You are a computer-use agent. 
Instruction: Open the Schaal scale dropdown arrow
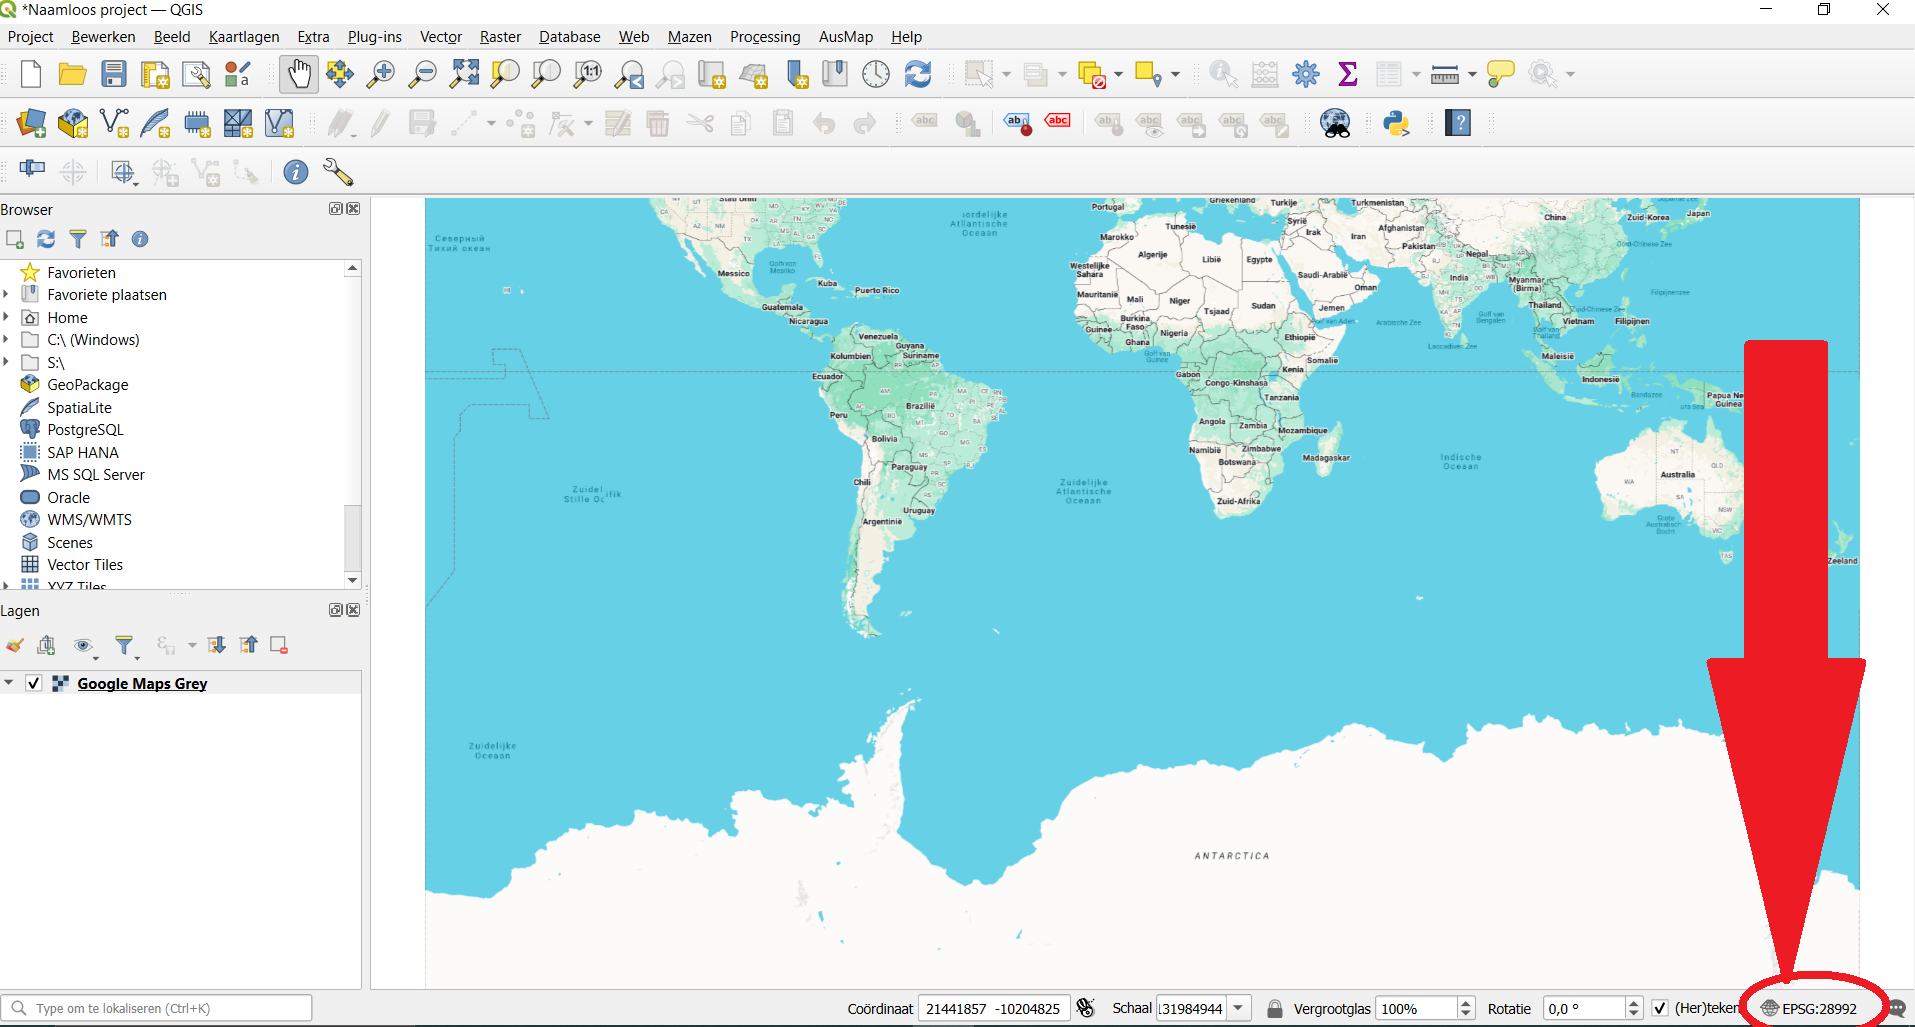click(x=1239, y=1008)
